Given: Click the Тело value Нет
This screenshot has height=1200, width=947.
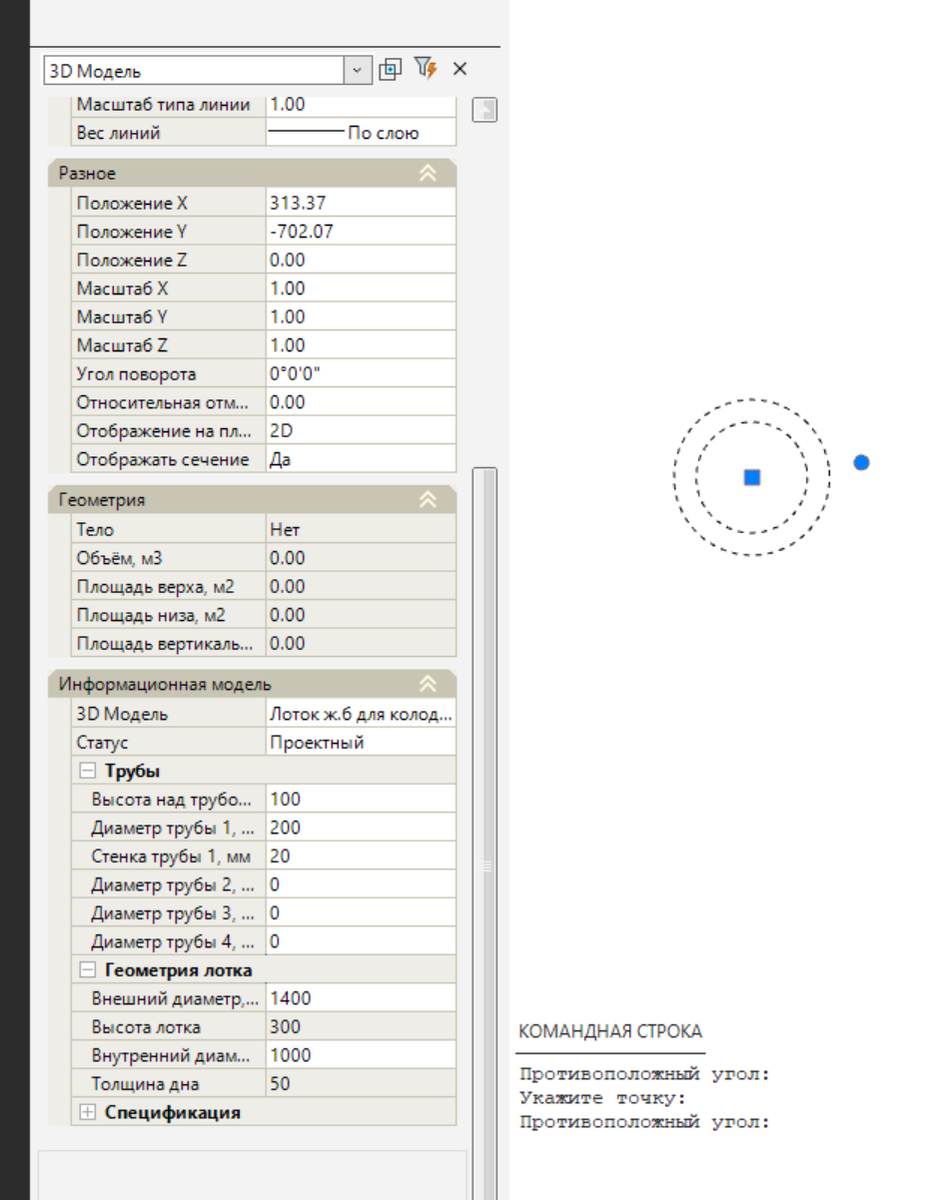Looking at the screenshot, I should point(360,530).
